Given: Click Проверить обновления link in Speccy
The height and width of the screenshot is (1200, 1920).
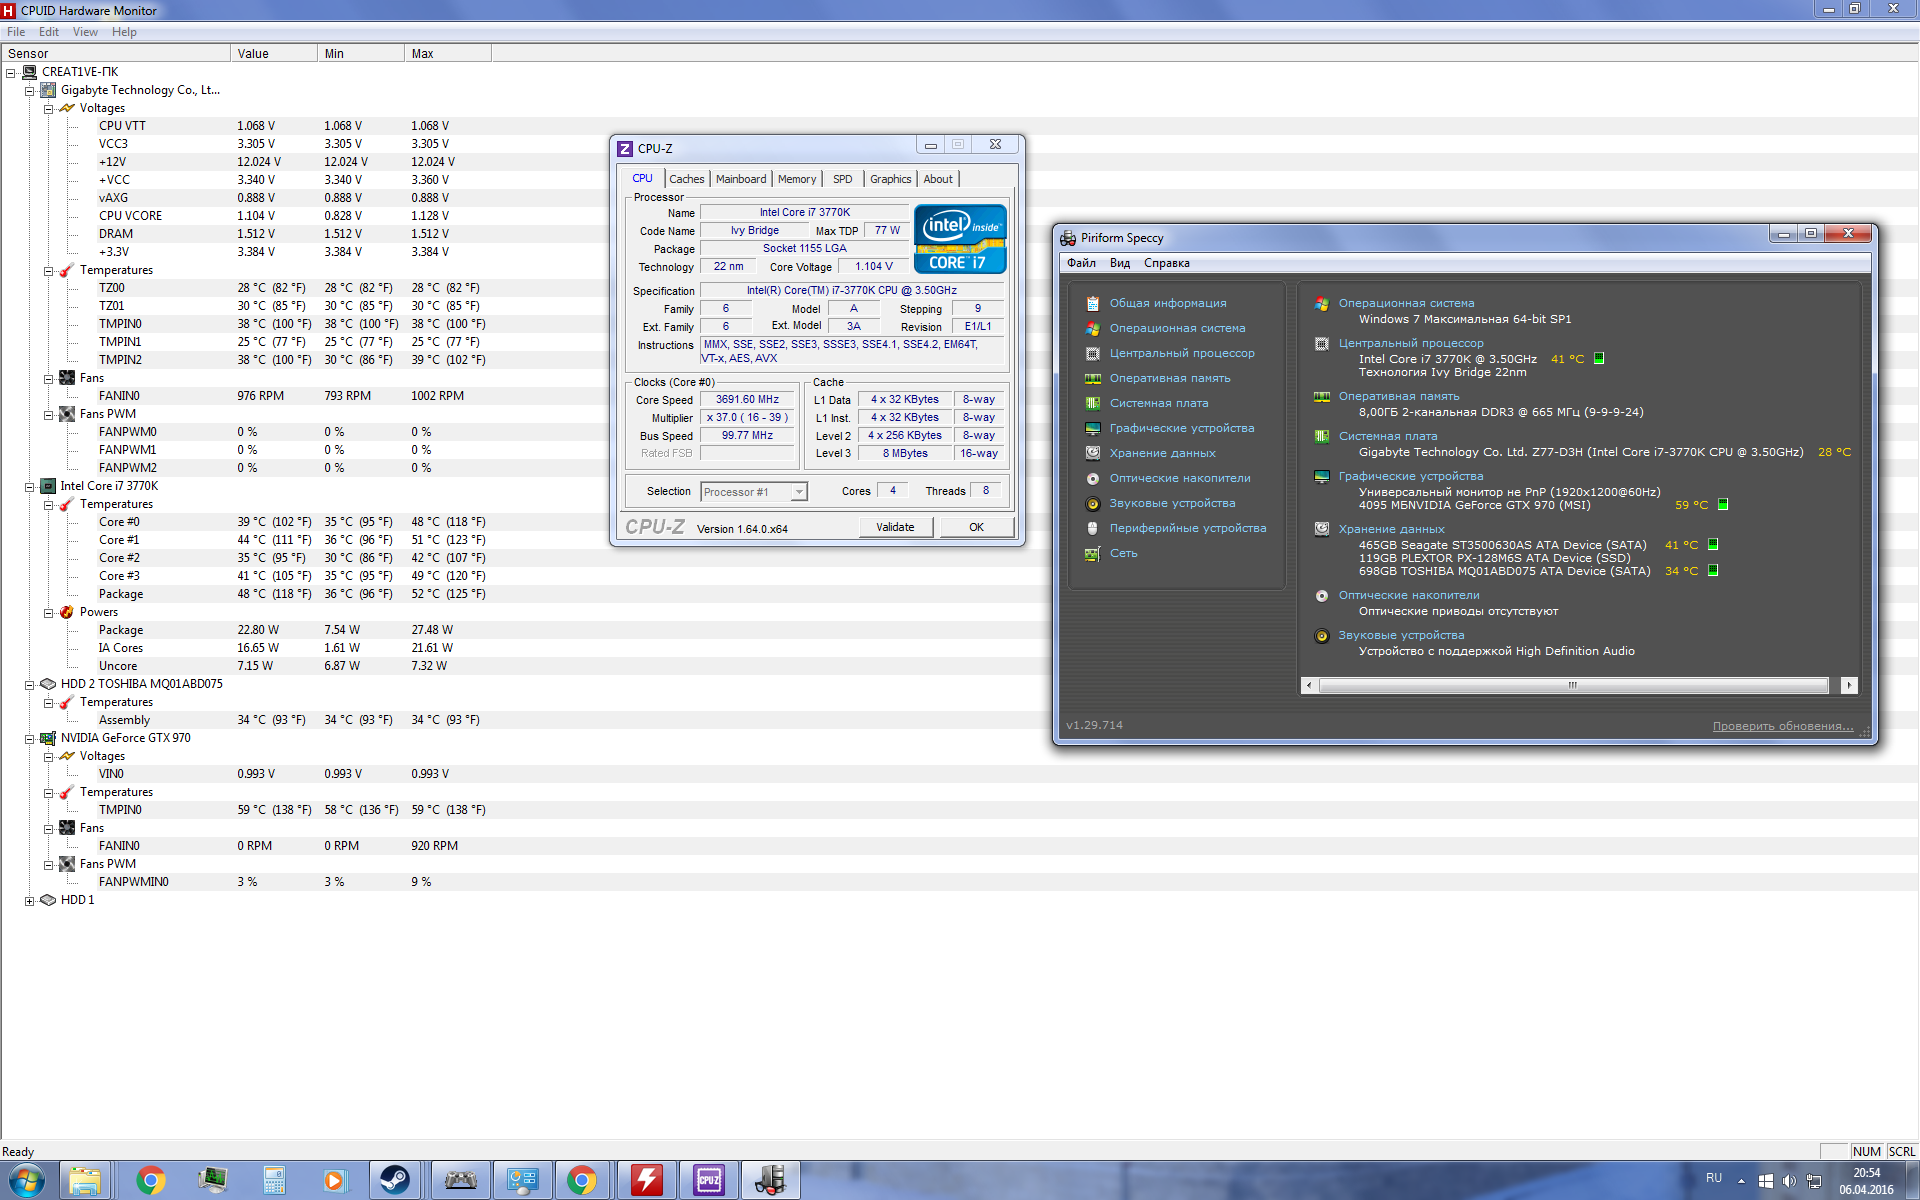Looking at the screenshot, I should pos(1782,726).
